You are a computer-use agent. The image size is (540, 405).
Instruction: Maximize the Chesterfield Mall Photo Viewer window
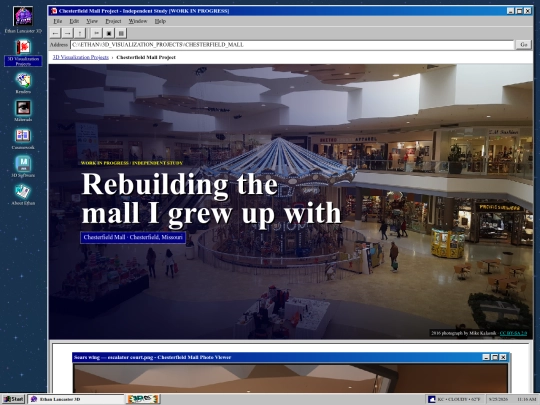[494, 357]
